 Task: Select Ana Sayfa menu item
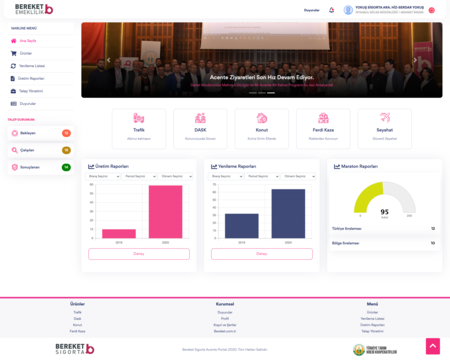pyautogui.click(x=41, y=41)
